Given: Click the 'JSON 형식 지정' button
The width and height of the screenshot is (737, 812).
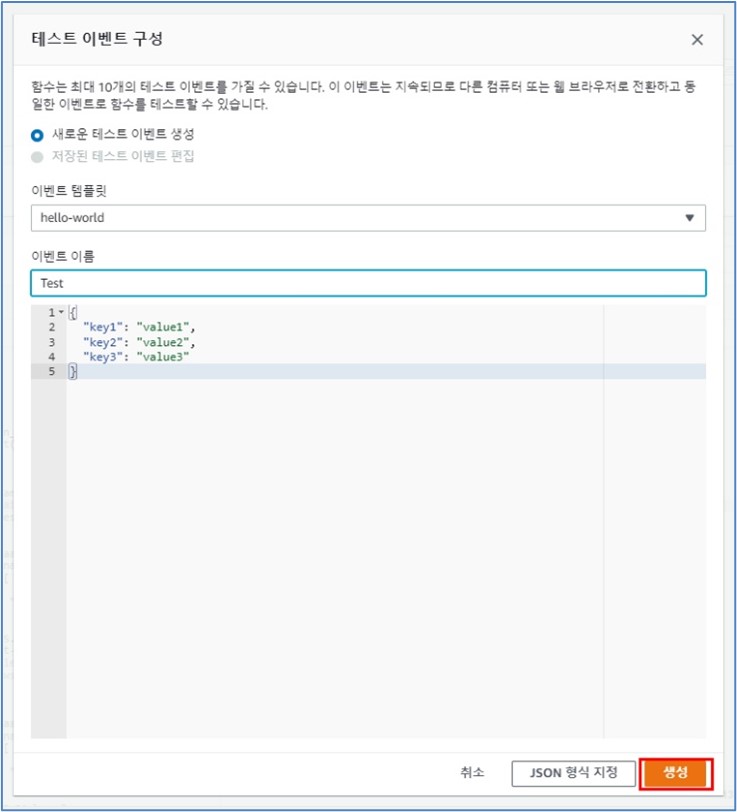Looking at the screenshot, I should [x=573, y=773].
